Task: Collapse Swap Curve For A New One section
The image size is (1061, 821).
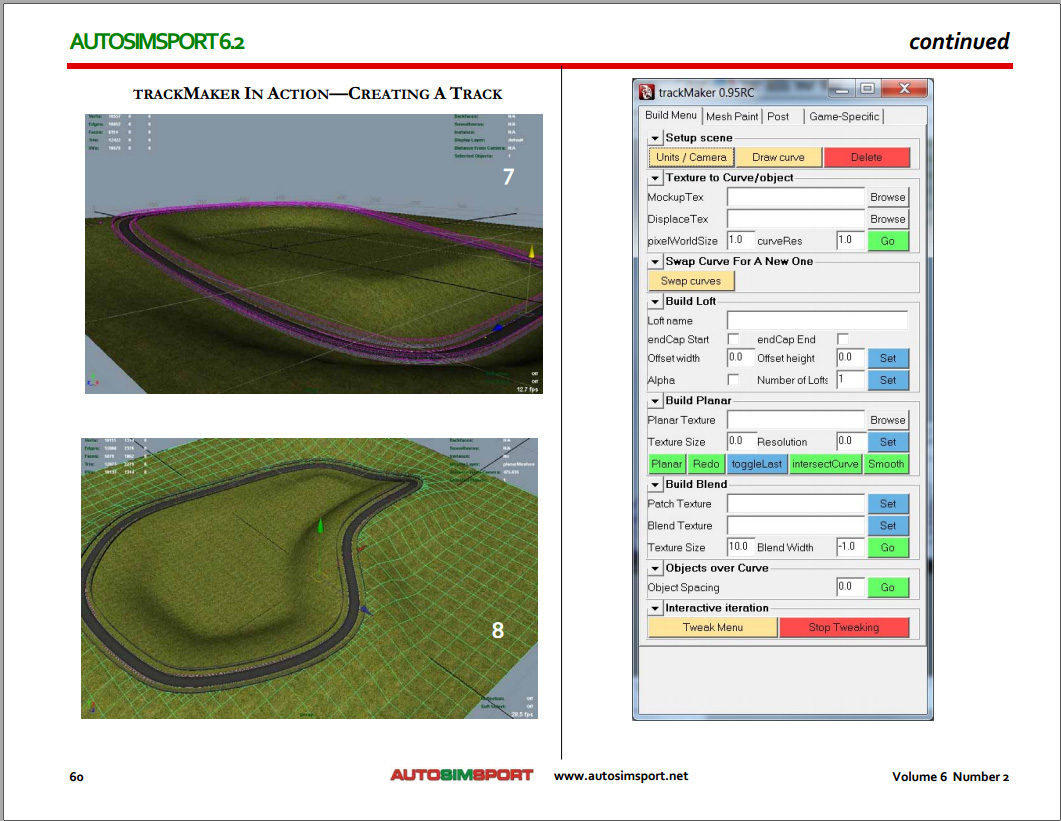Action: 655,261
